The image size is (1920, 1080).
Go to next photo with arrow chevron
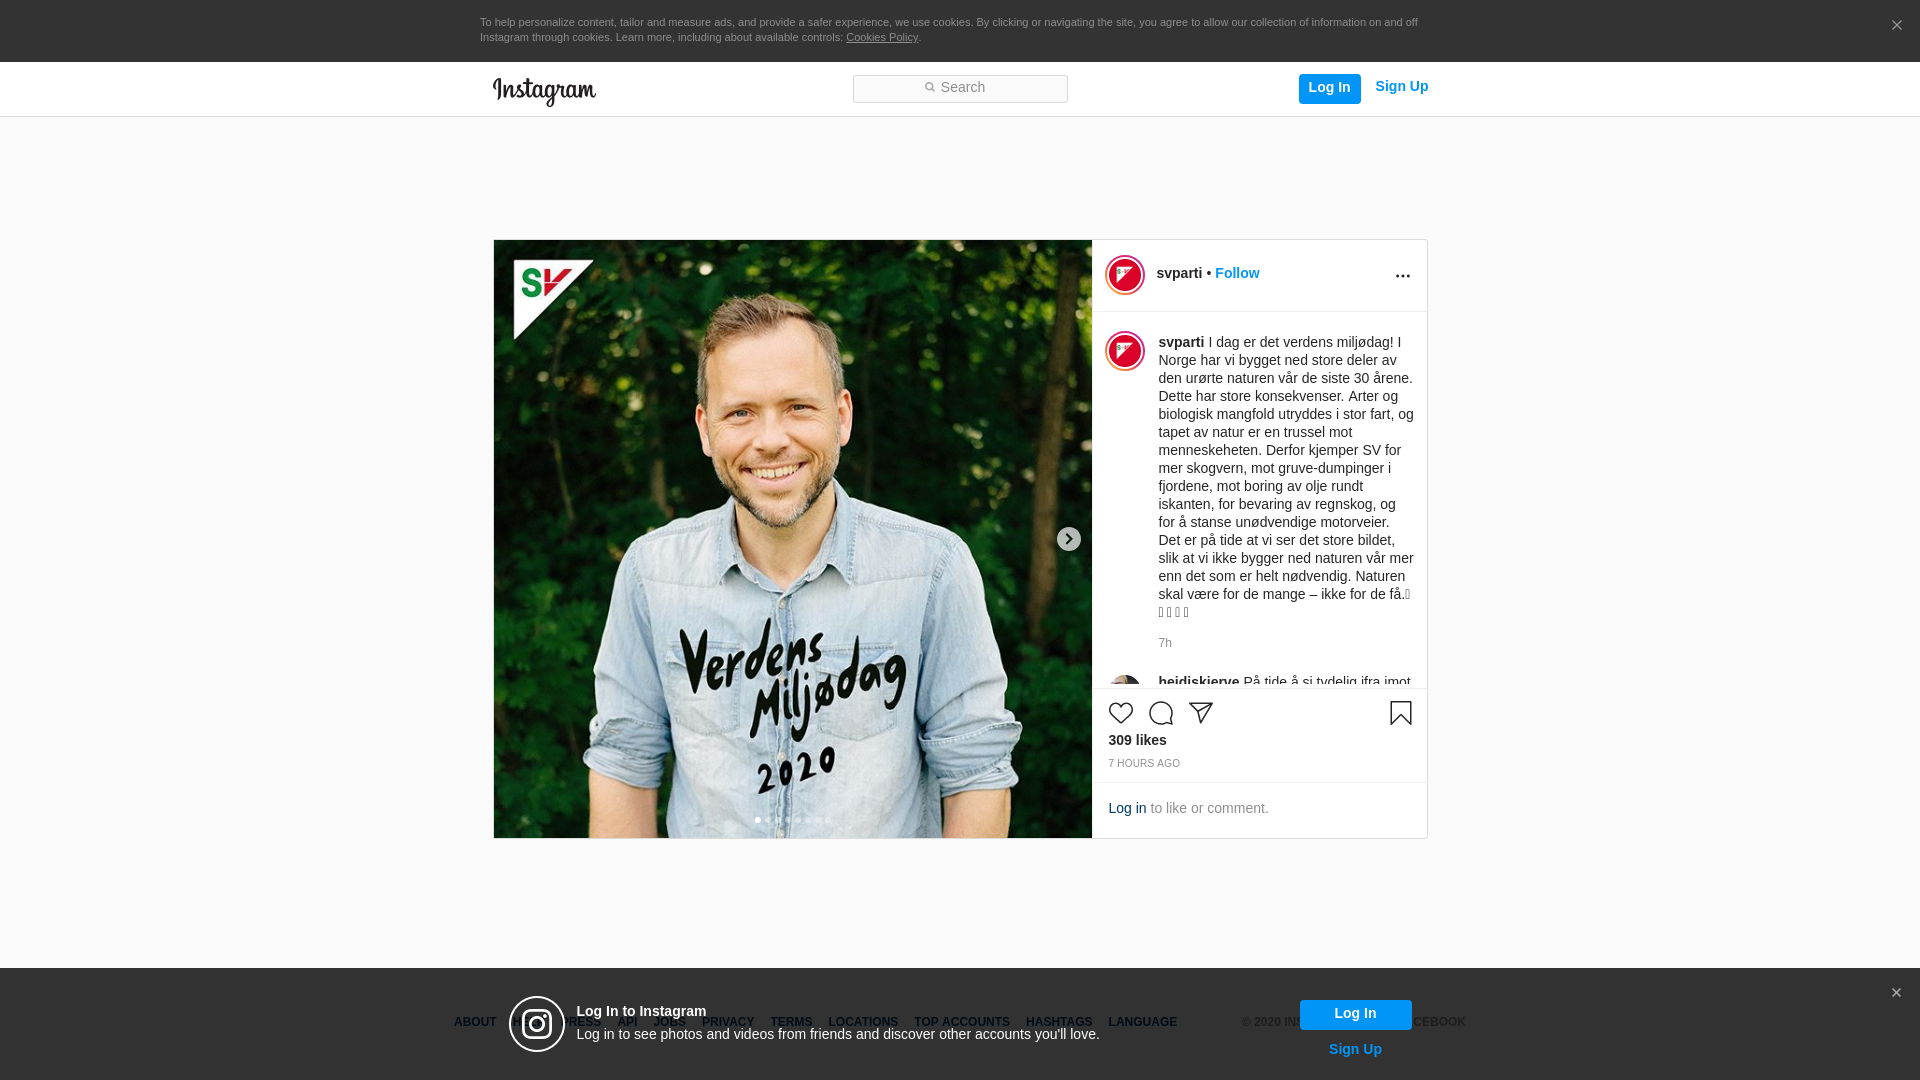(x=1069, y=539)
